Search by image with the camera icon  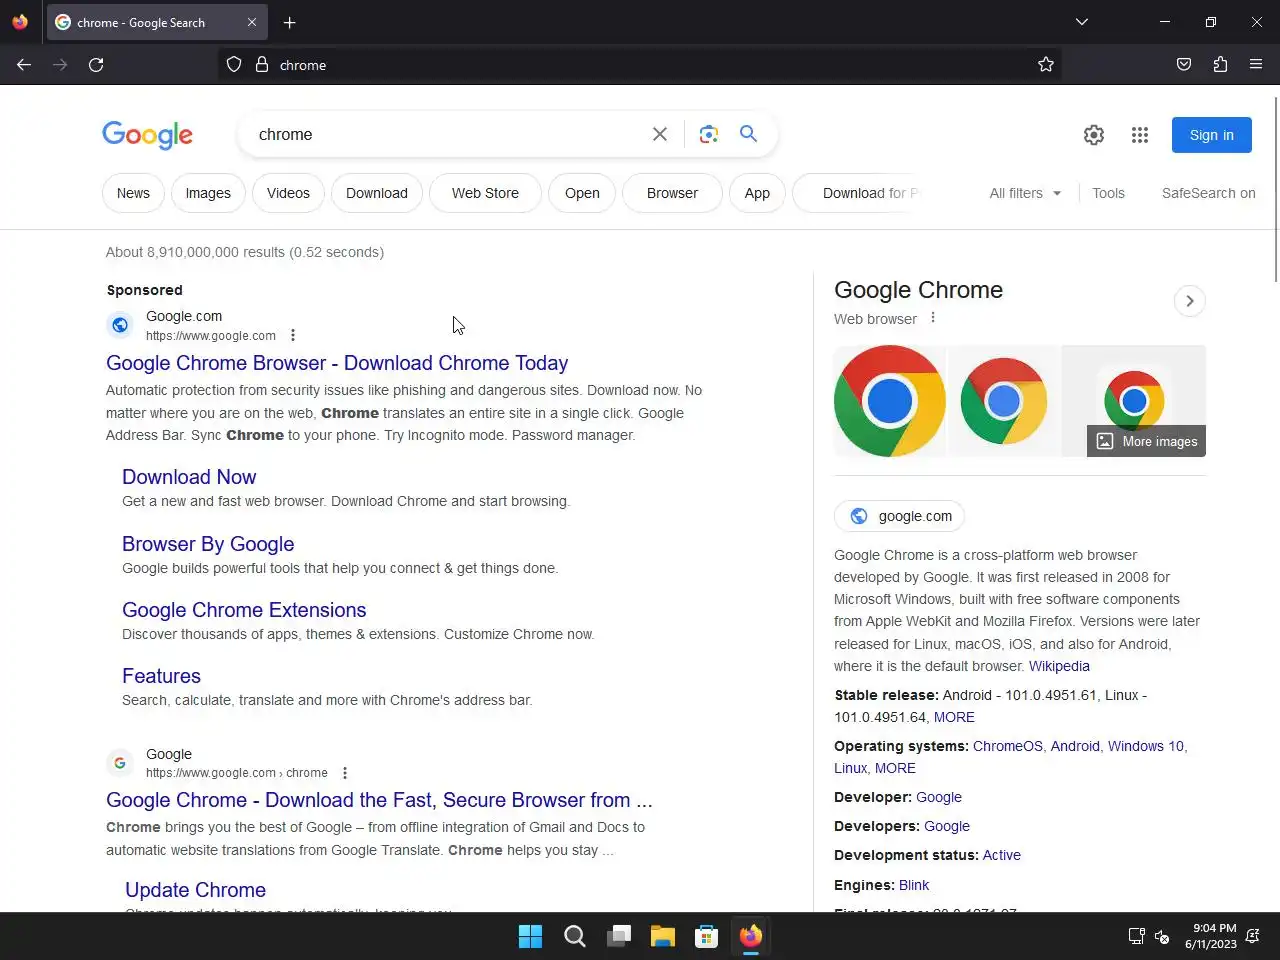709,134
